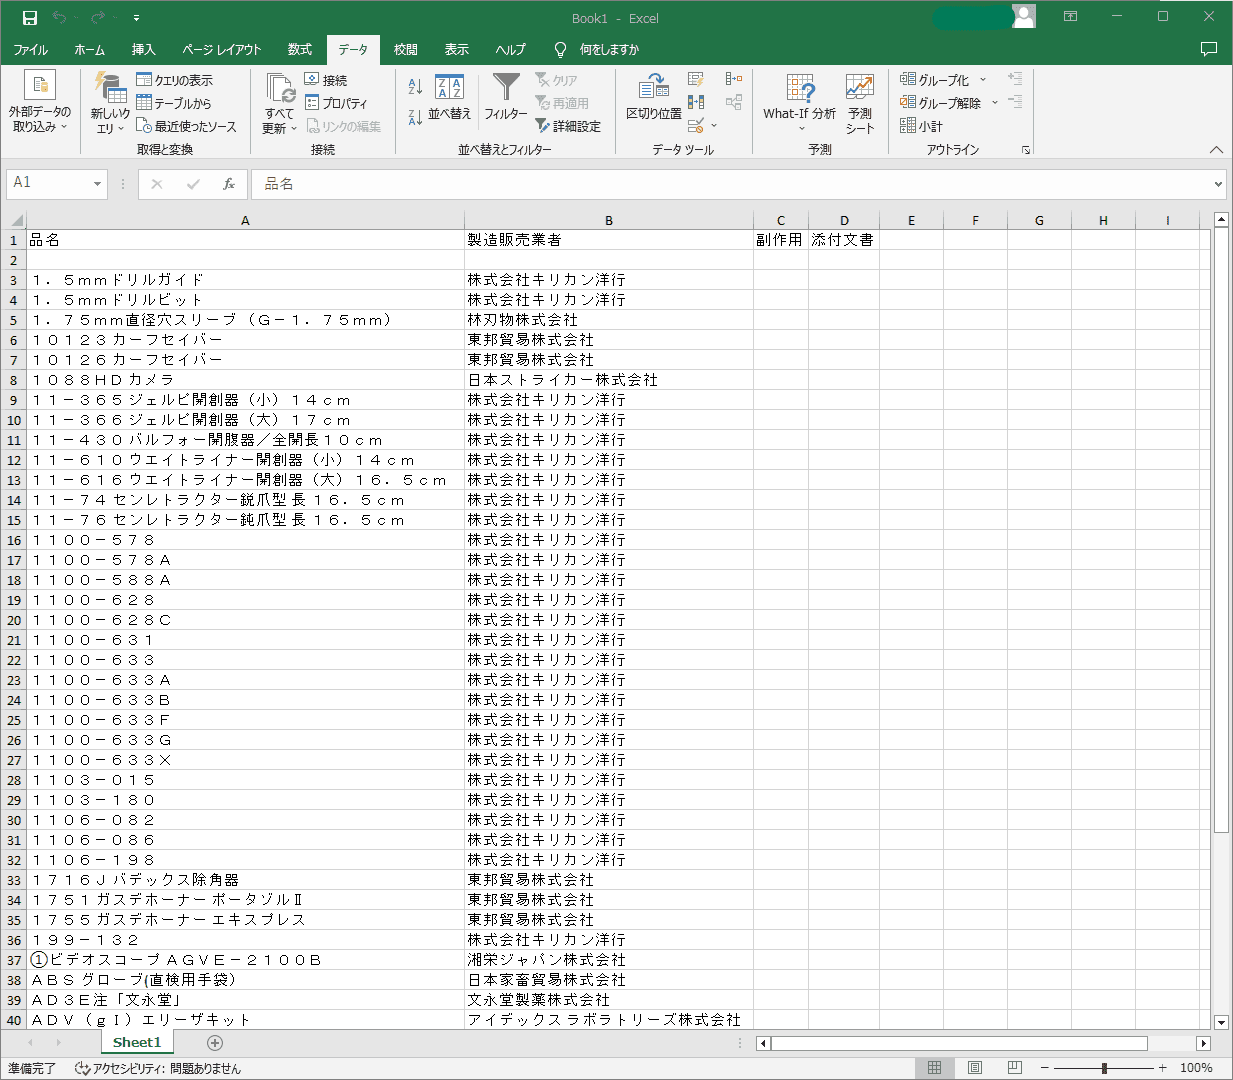Open the グループ化 dropdown arrow
This screenshot has height=1080, width=1233.
click(x=983, y=80)
